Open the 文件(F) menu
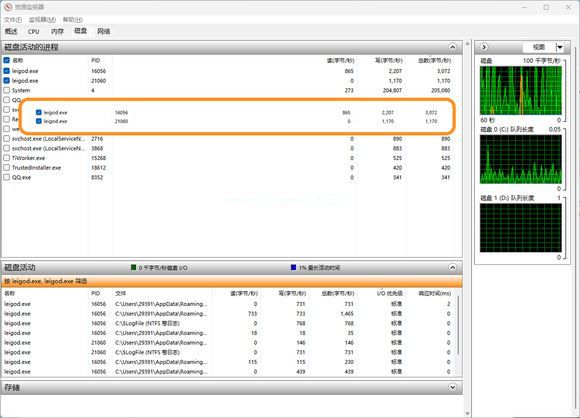Image resolution: width=580 pixels, height=418 pixels. [x=13, y=19]
